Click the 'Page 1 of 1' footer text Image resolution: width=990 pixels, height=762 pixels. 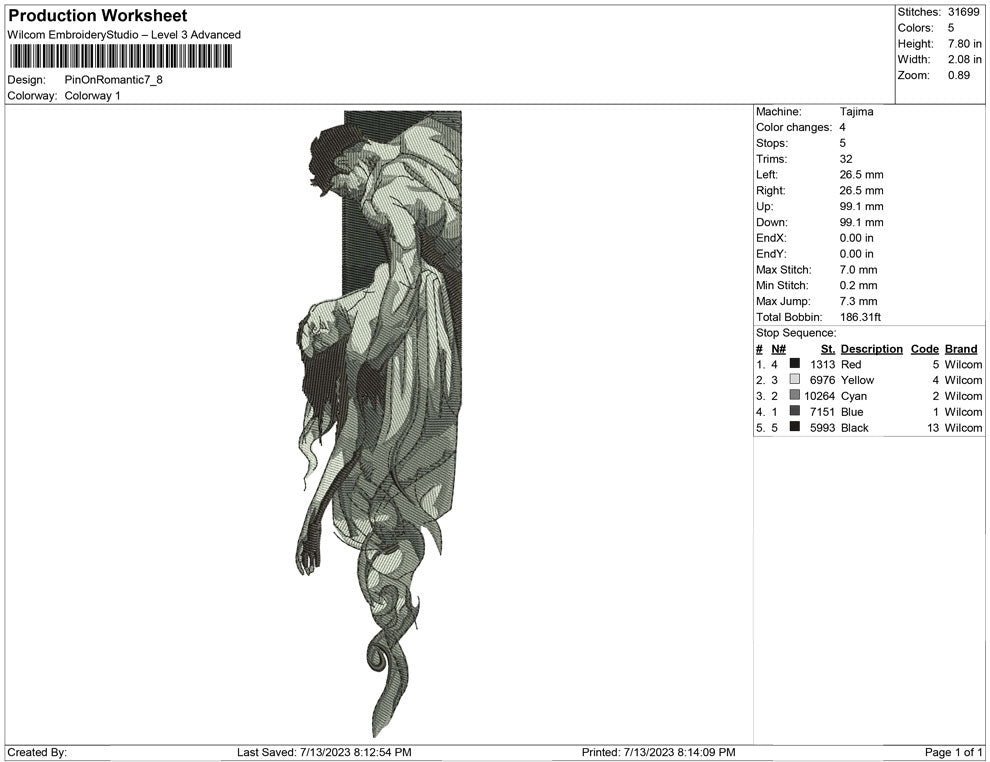pos(953,752)
